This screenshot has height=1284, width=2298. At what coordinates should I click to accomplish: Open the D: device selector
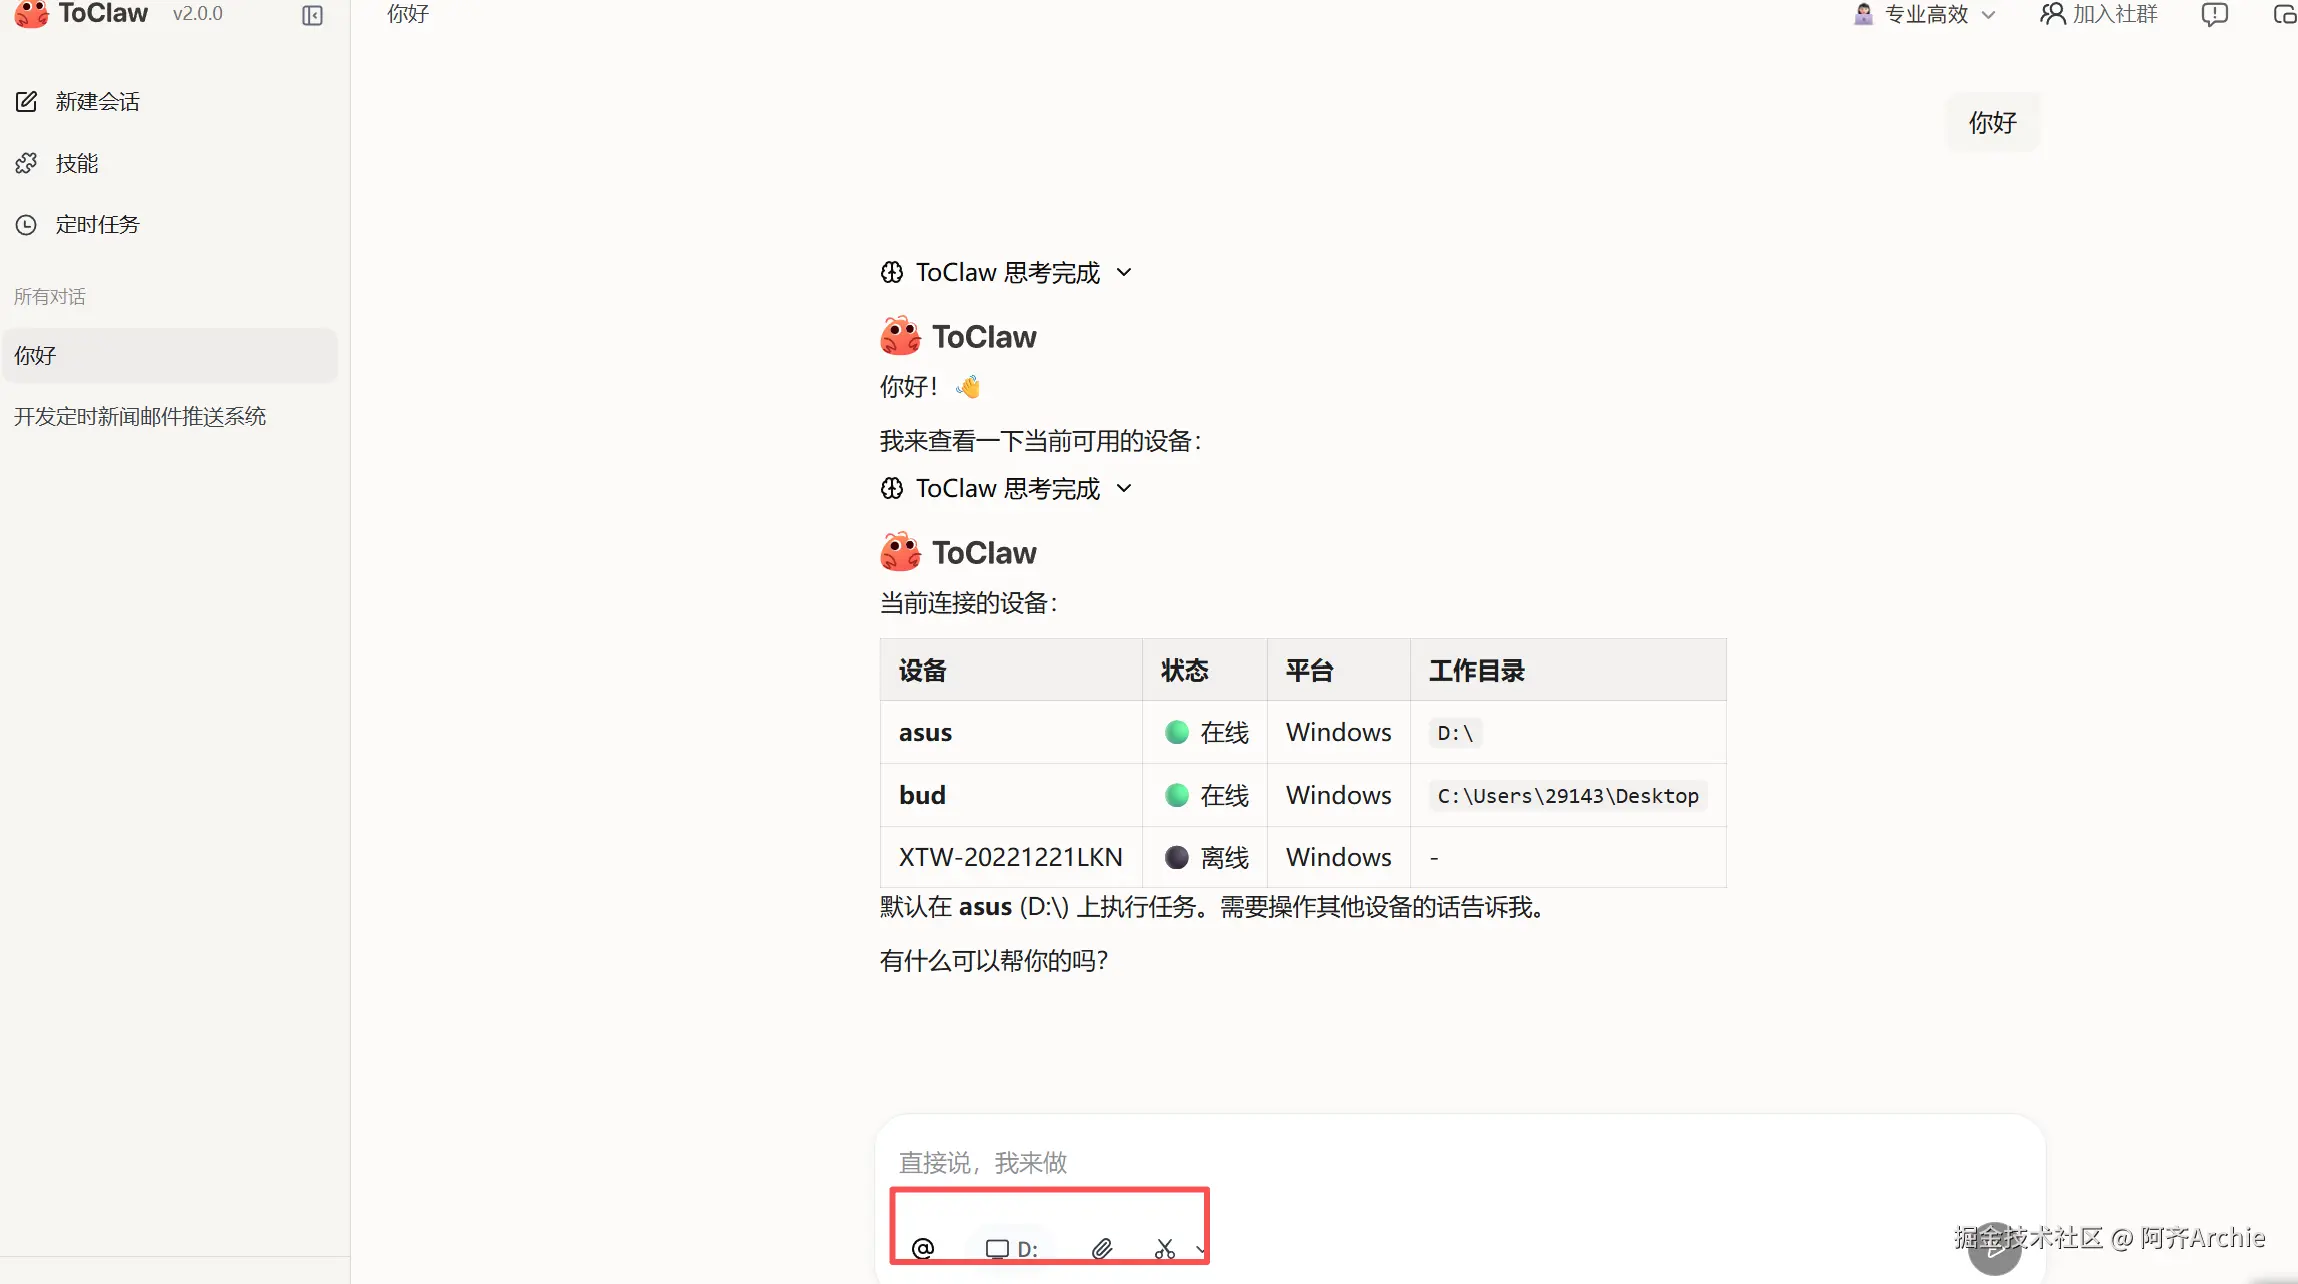pos(1012,1248)
